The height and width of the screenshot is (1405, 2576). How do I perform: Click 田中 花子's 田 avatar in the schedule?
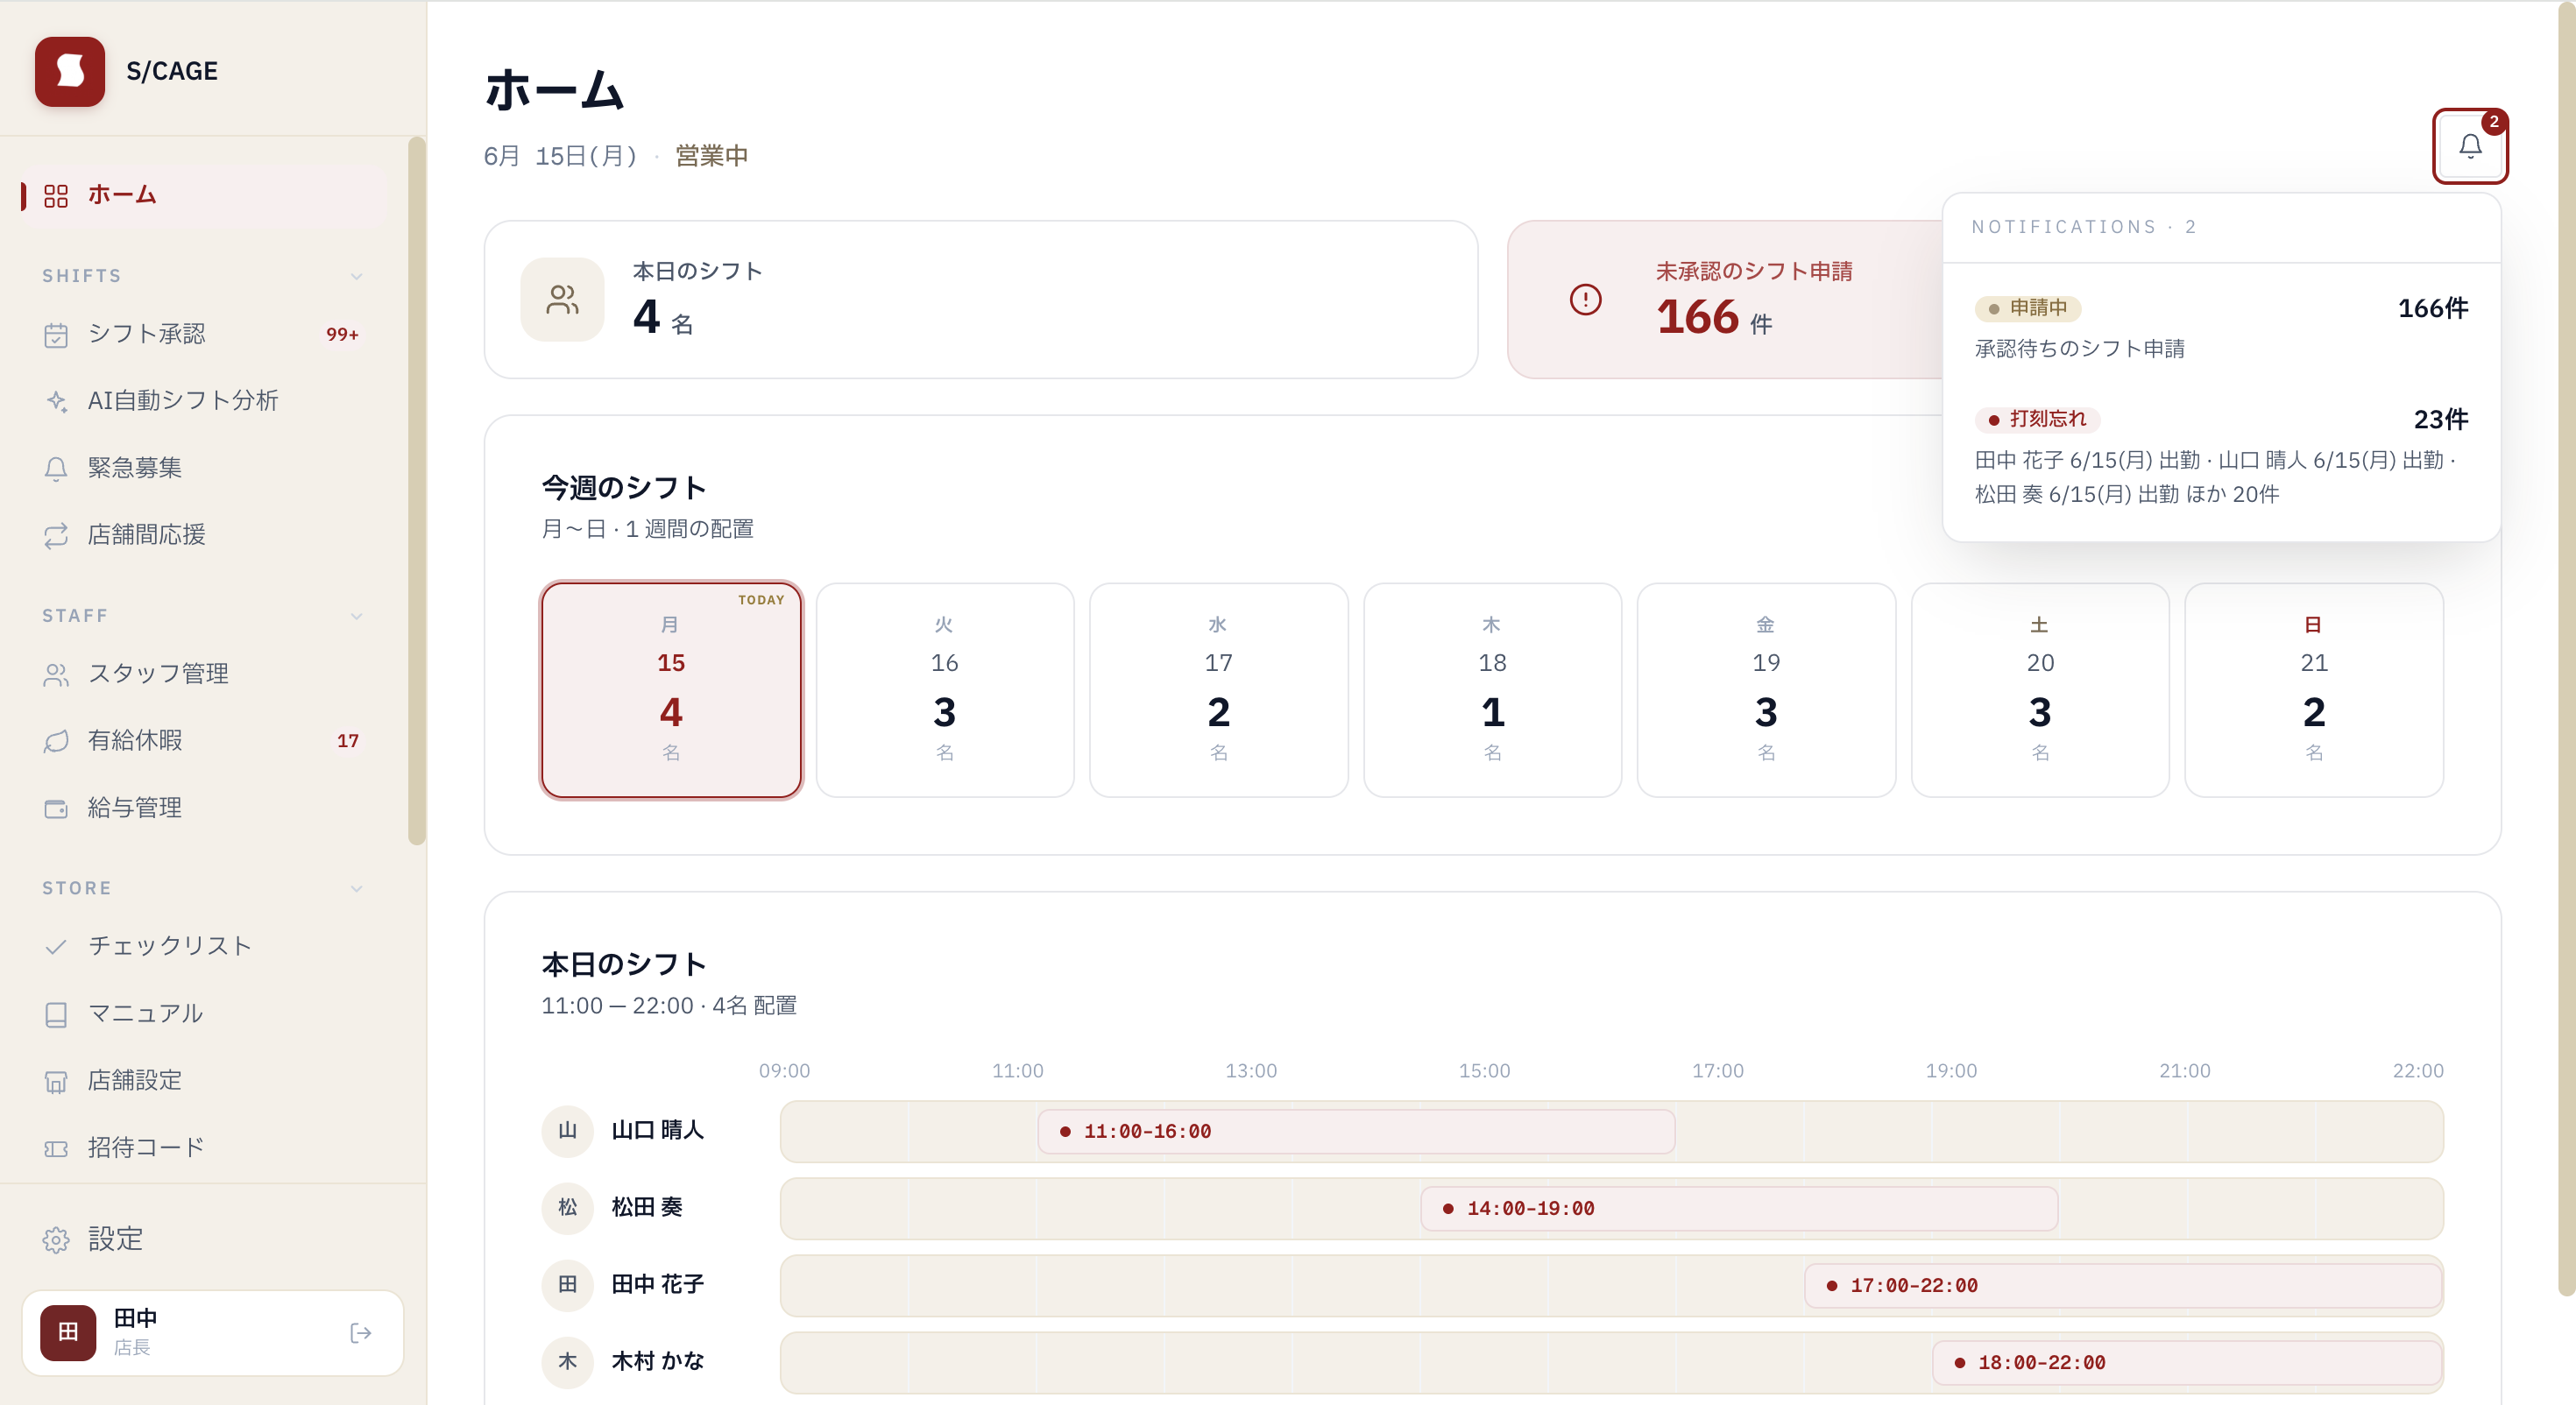[567, 1285]
